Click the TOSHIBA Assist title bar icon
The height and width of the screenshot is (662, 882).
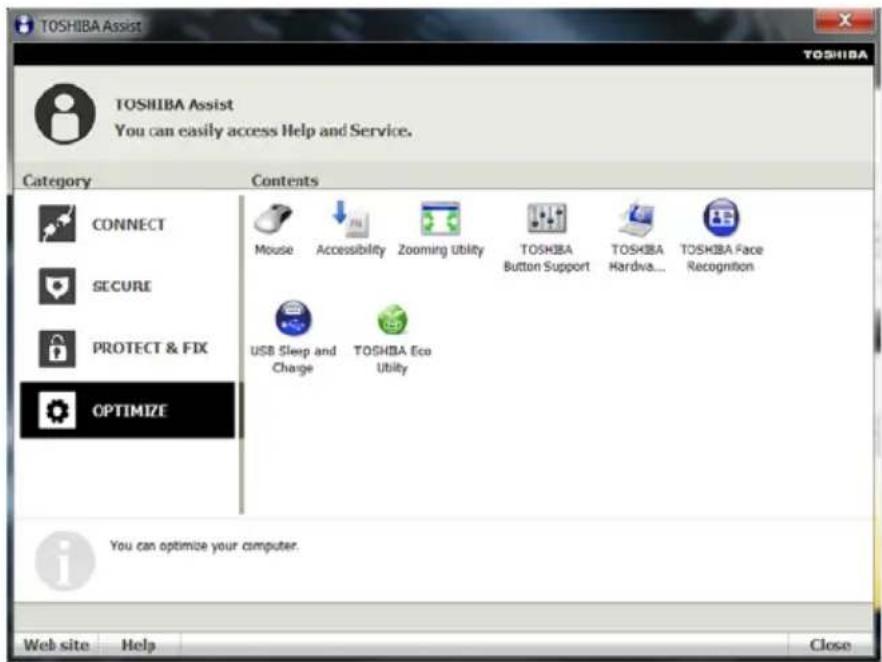24,25
